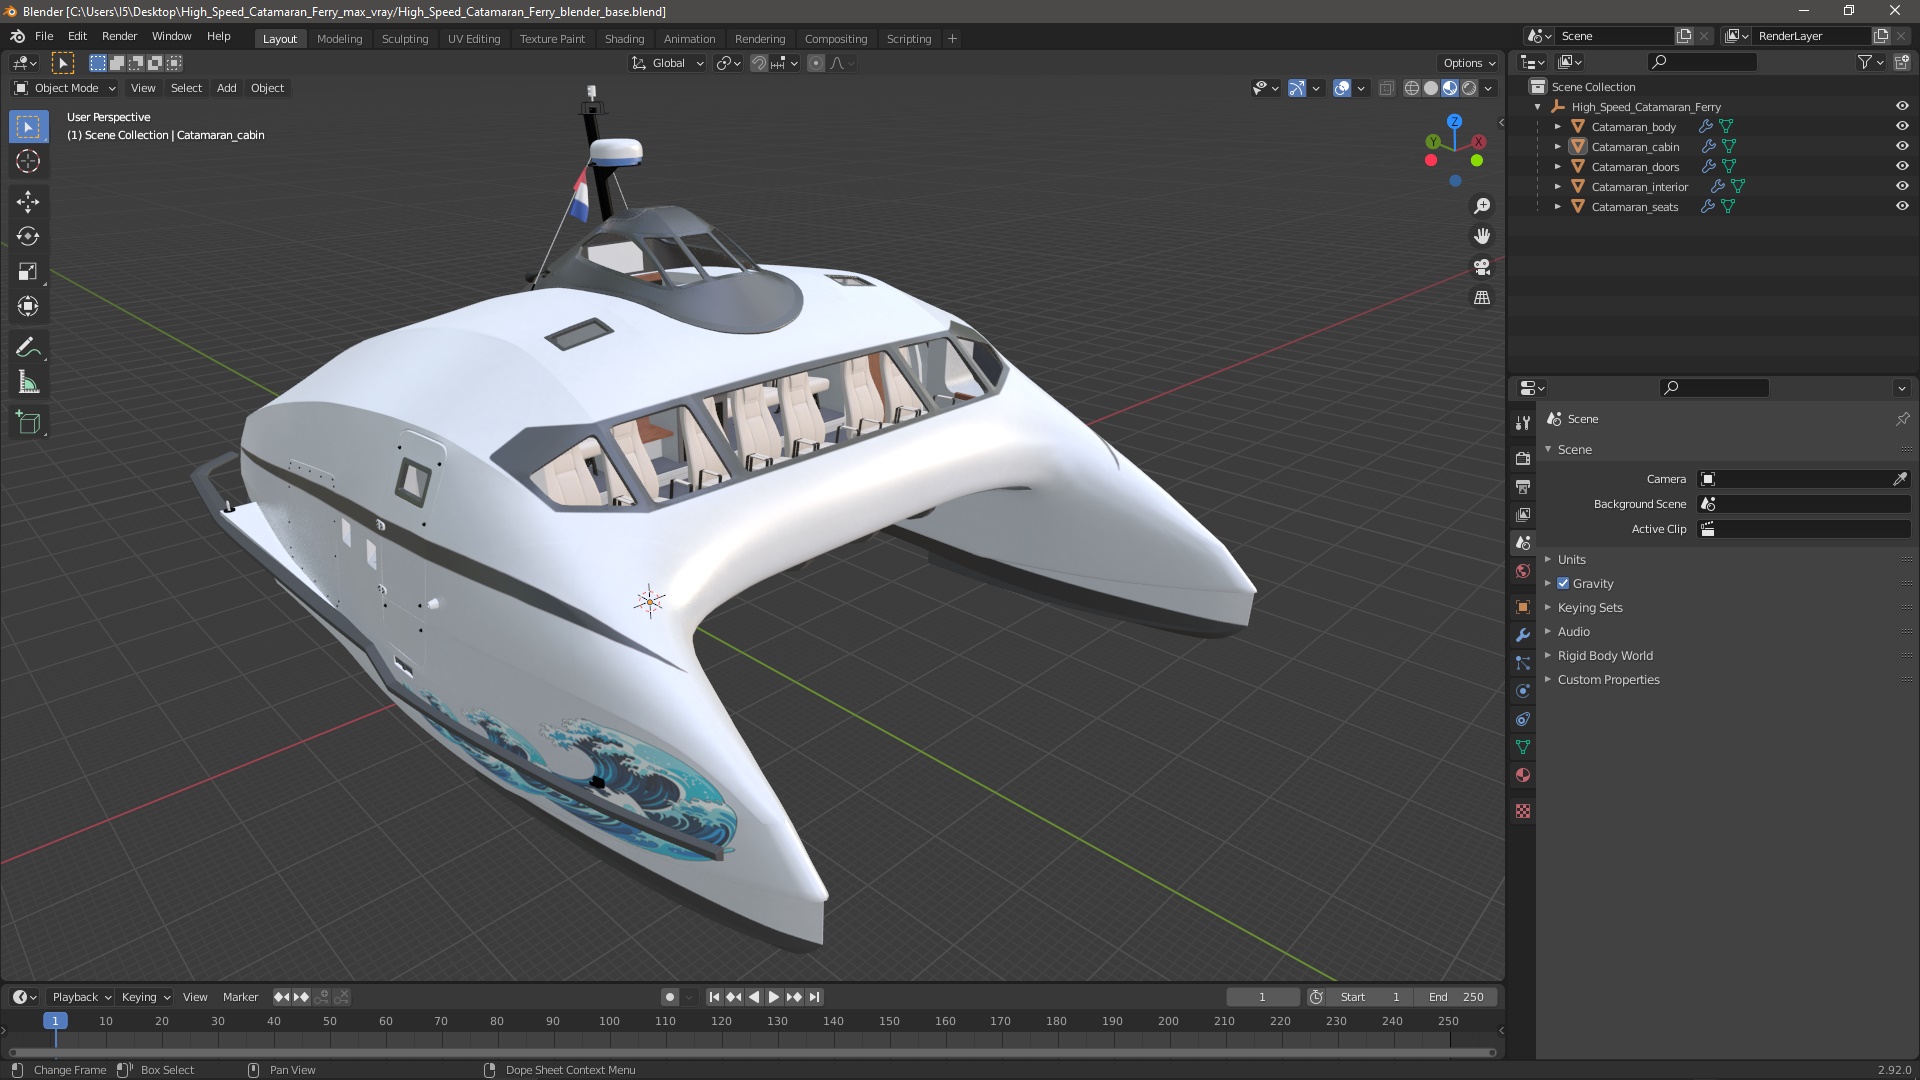Expand the Units panel

coord(1571,559)
